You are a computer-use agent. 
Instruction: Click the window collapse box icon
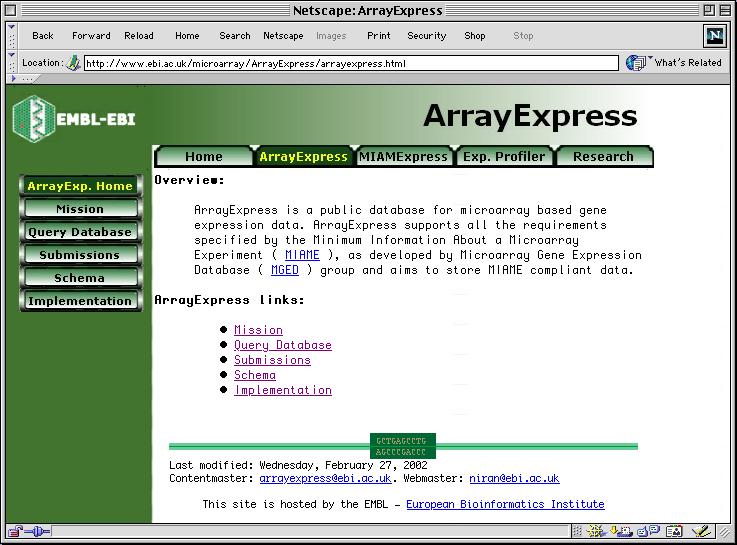coord(724,10)
